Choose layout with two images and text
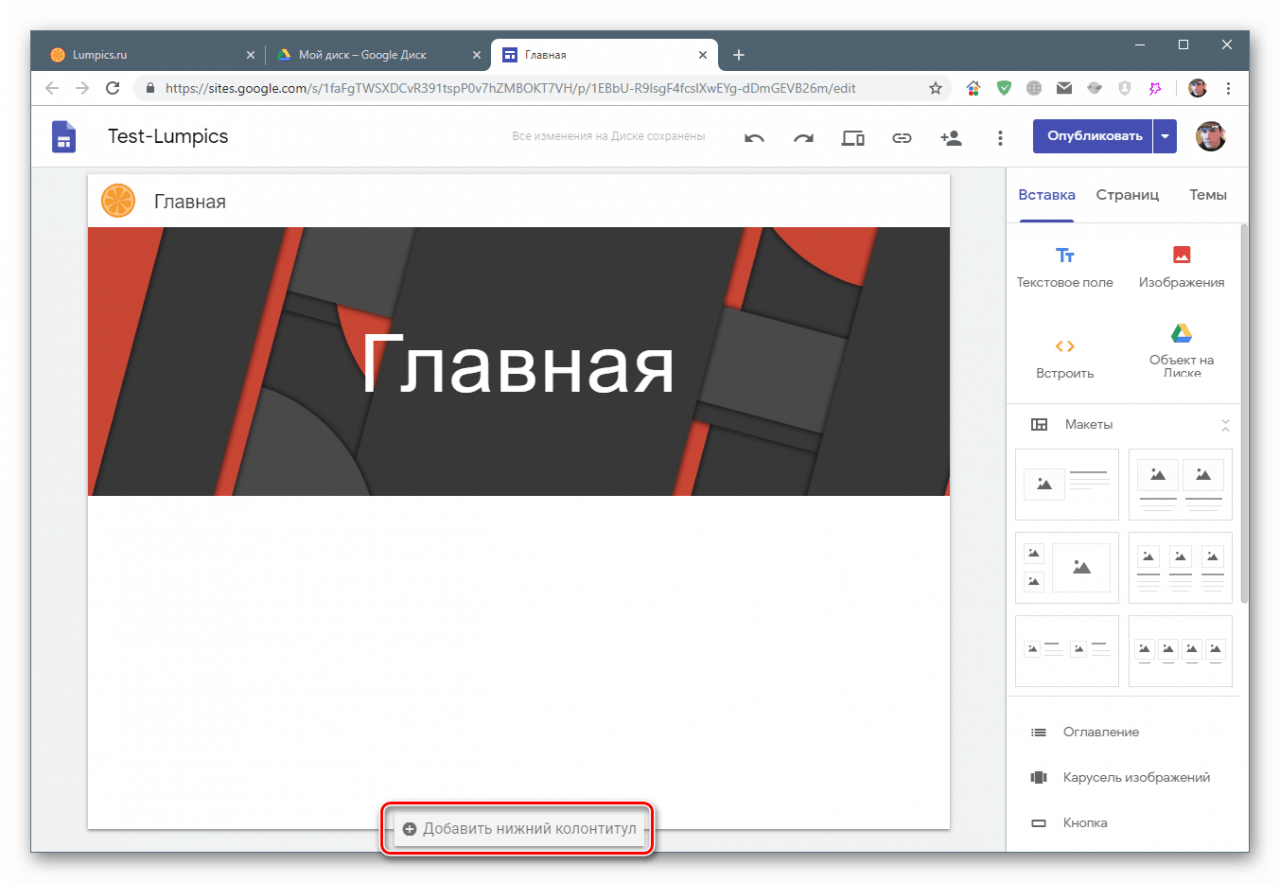This screenshot has width=1280, height=883. pos(1181,484)
